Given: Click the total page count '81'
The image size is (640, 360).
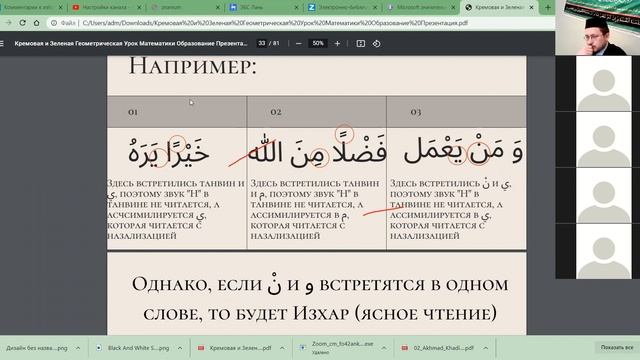Looking at the screenshot, I should coord(276,43).
